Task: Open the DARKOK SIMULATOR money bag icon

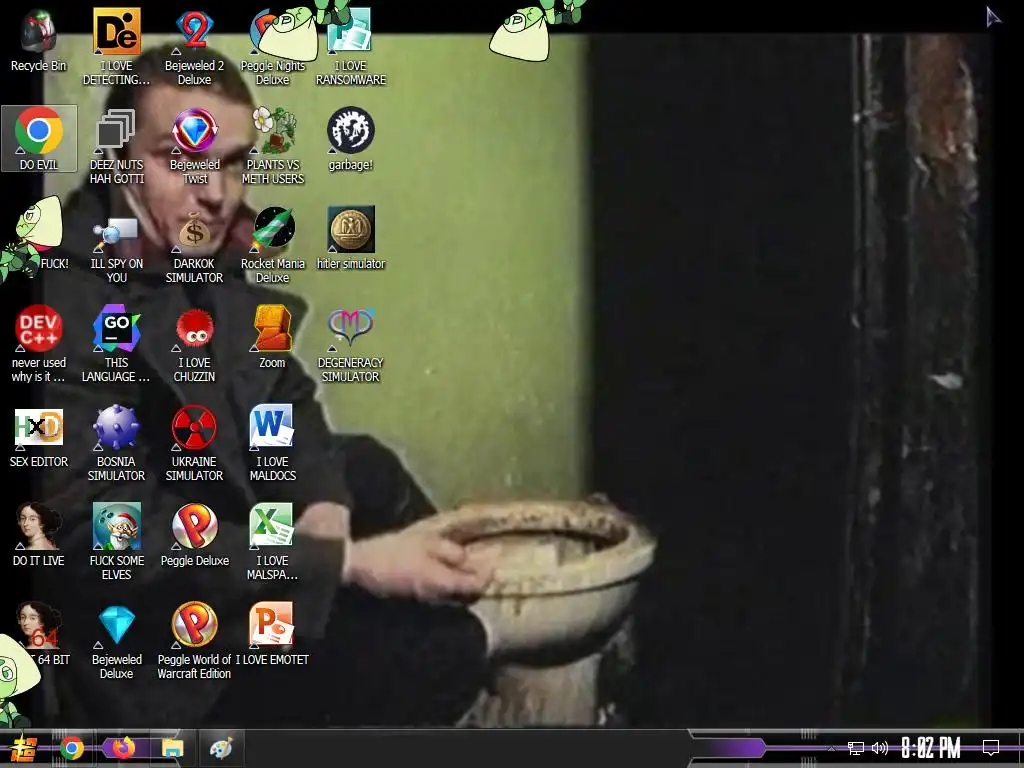Action: tap(194, 246)
